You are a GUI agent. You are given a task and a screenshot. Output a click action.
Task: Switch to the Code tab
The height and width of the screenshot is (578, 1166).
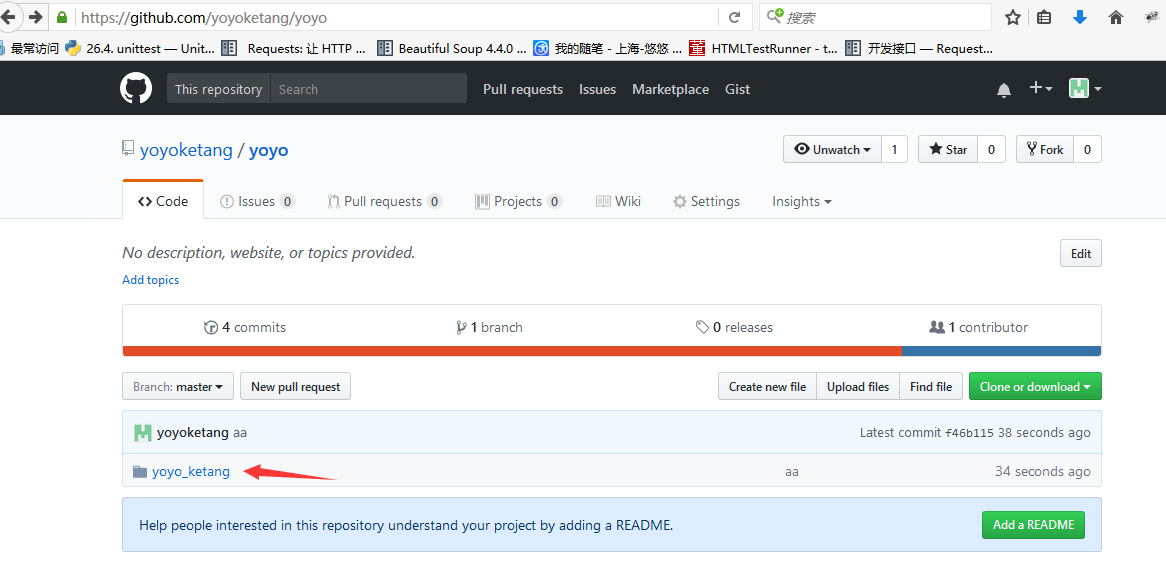click(x=163, y=202)
